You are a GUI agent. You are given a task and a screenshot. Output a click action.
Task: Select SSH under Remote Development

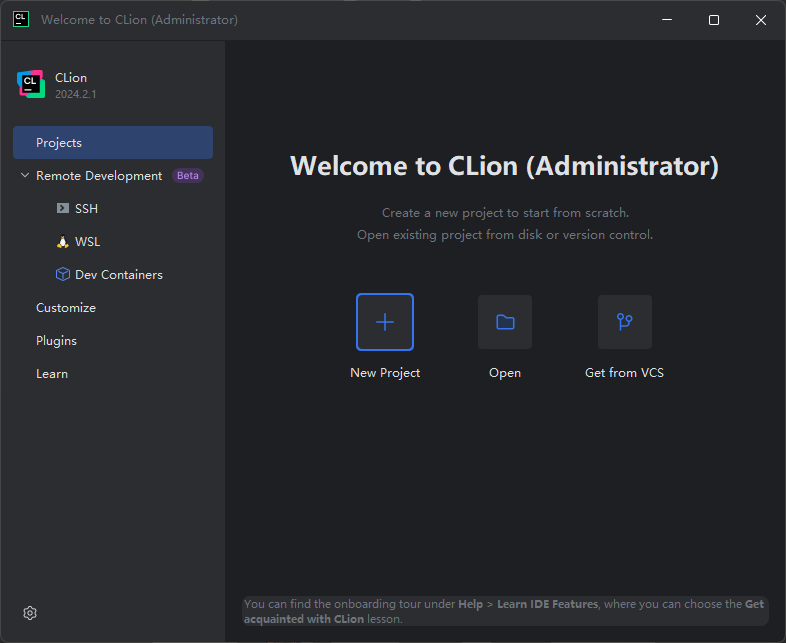pyautogui.click(x=86, y=208)
